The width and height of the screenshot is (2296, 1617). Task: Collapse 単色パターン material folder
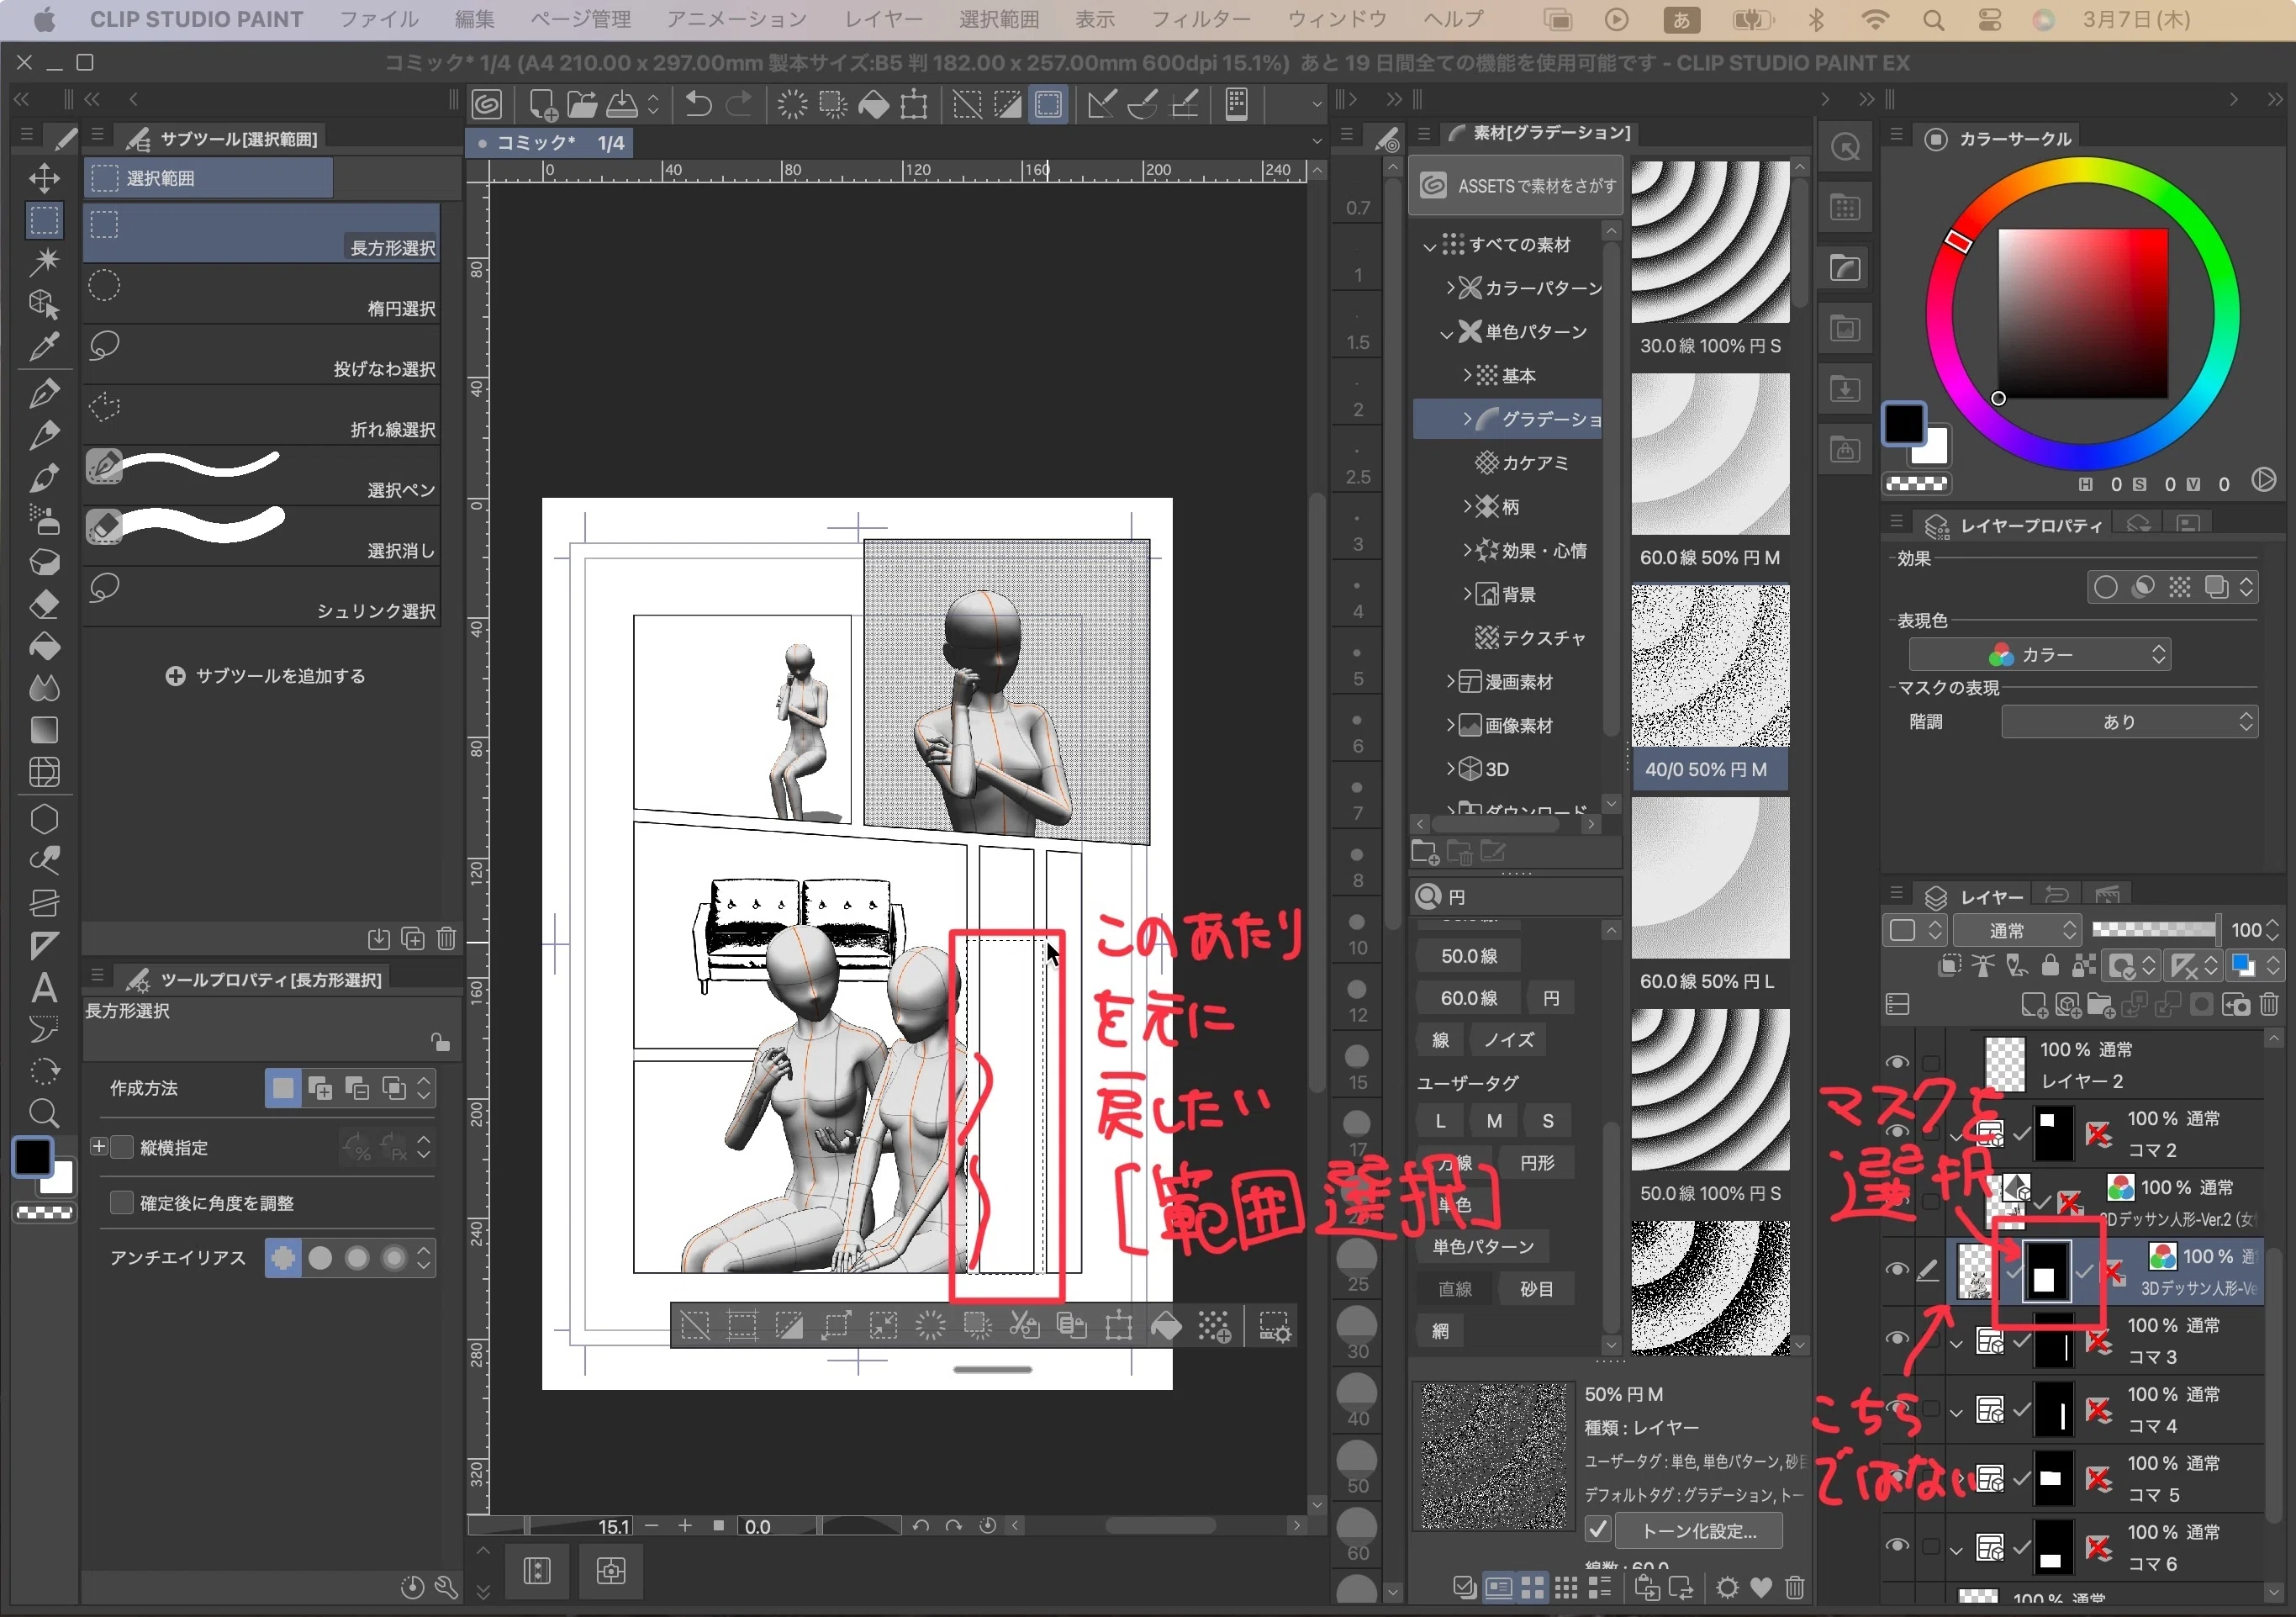pos(1447,332)
